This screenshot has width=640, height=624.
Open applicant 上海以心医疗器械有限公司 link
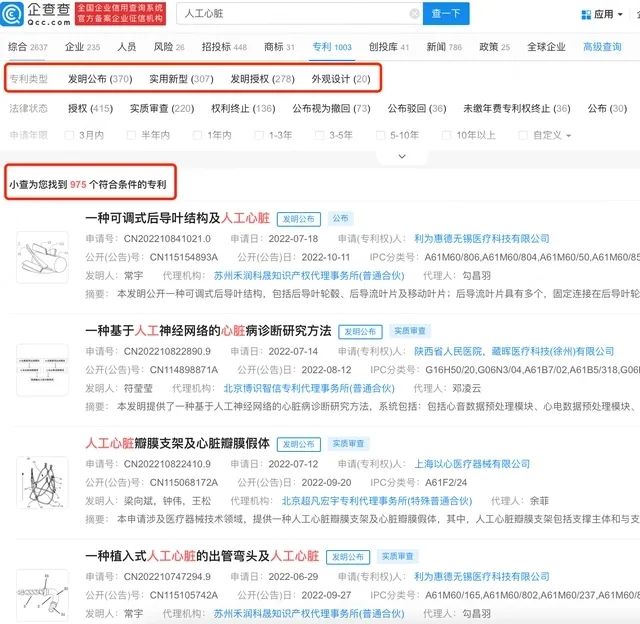tap(472, 464)
